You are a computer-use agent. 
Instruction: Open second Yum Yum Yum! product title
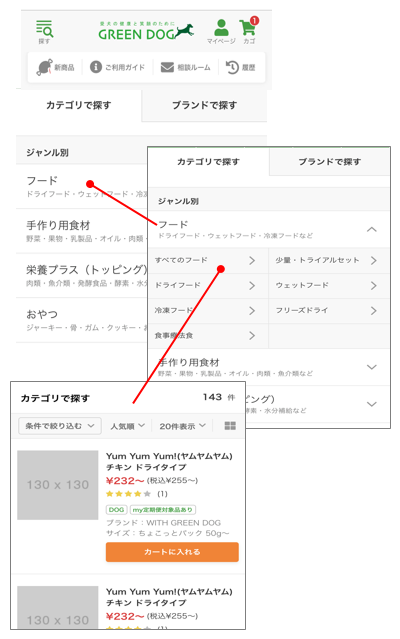pyautogui.click(x=169, y=597)
